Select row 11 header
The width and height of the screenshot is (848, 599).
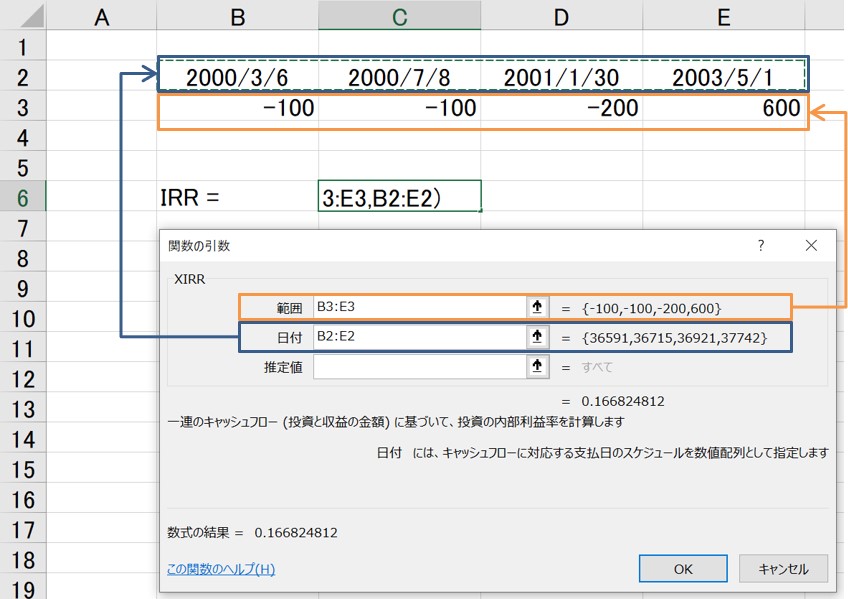click(x=23, y=349)
